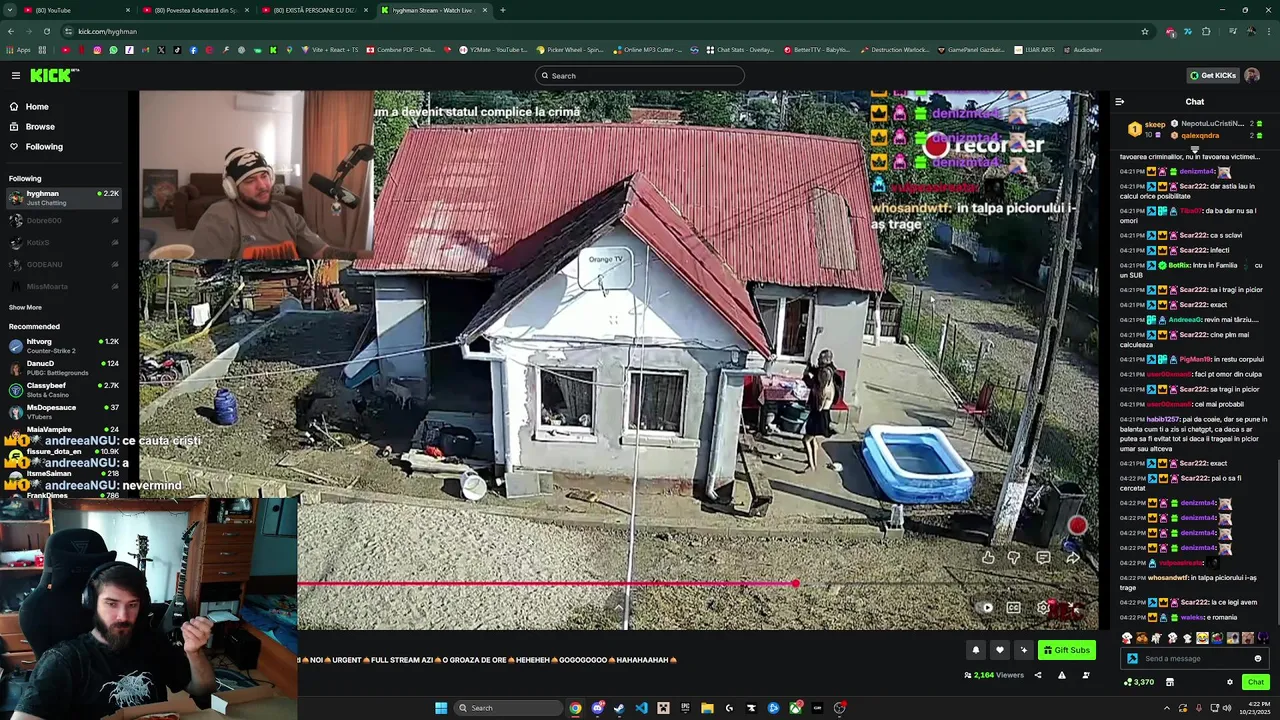Click the Kick search field
Screen dimensions: 1280x720
[x=640, y=75]
